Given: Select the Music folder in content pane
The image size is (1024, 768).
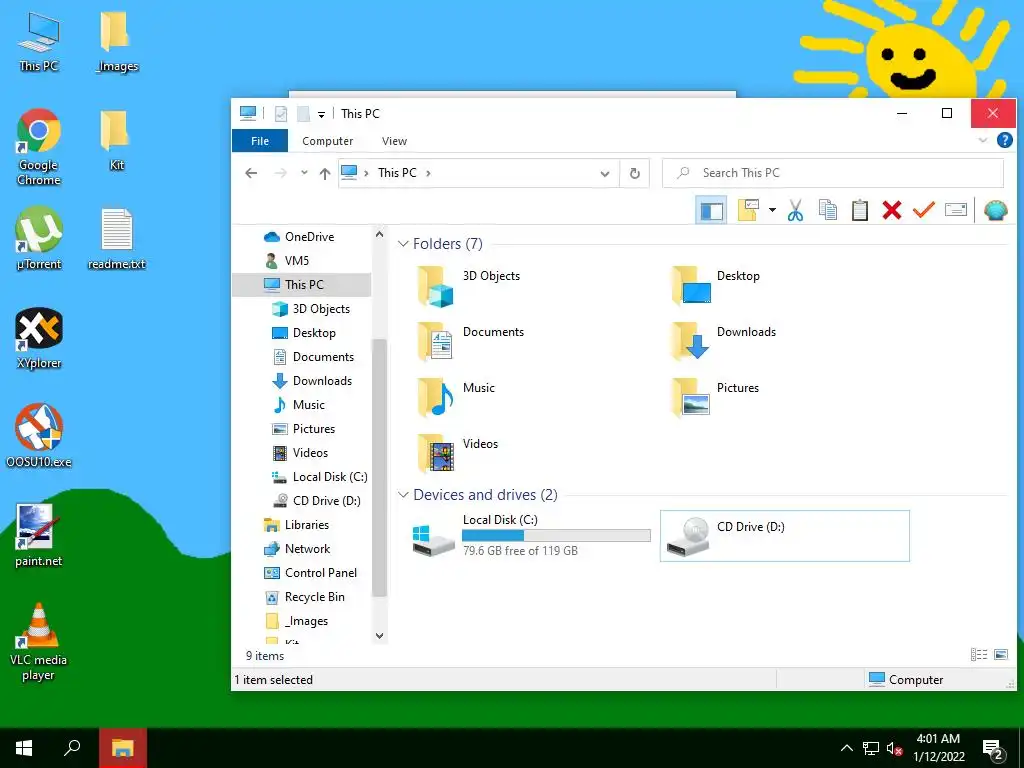Looking at the screenshot, I should [456, 398].
